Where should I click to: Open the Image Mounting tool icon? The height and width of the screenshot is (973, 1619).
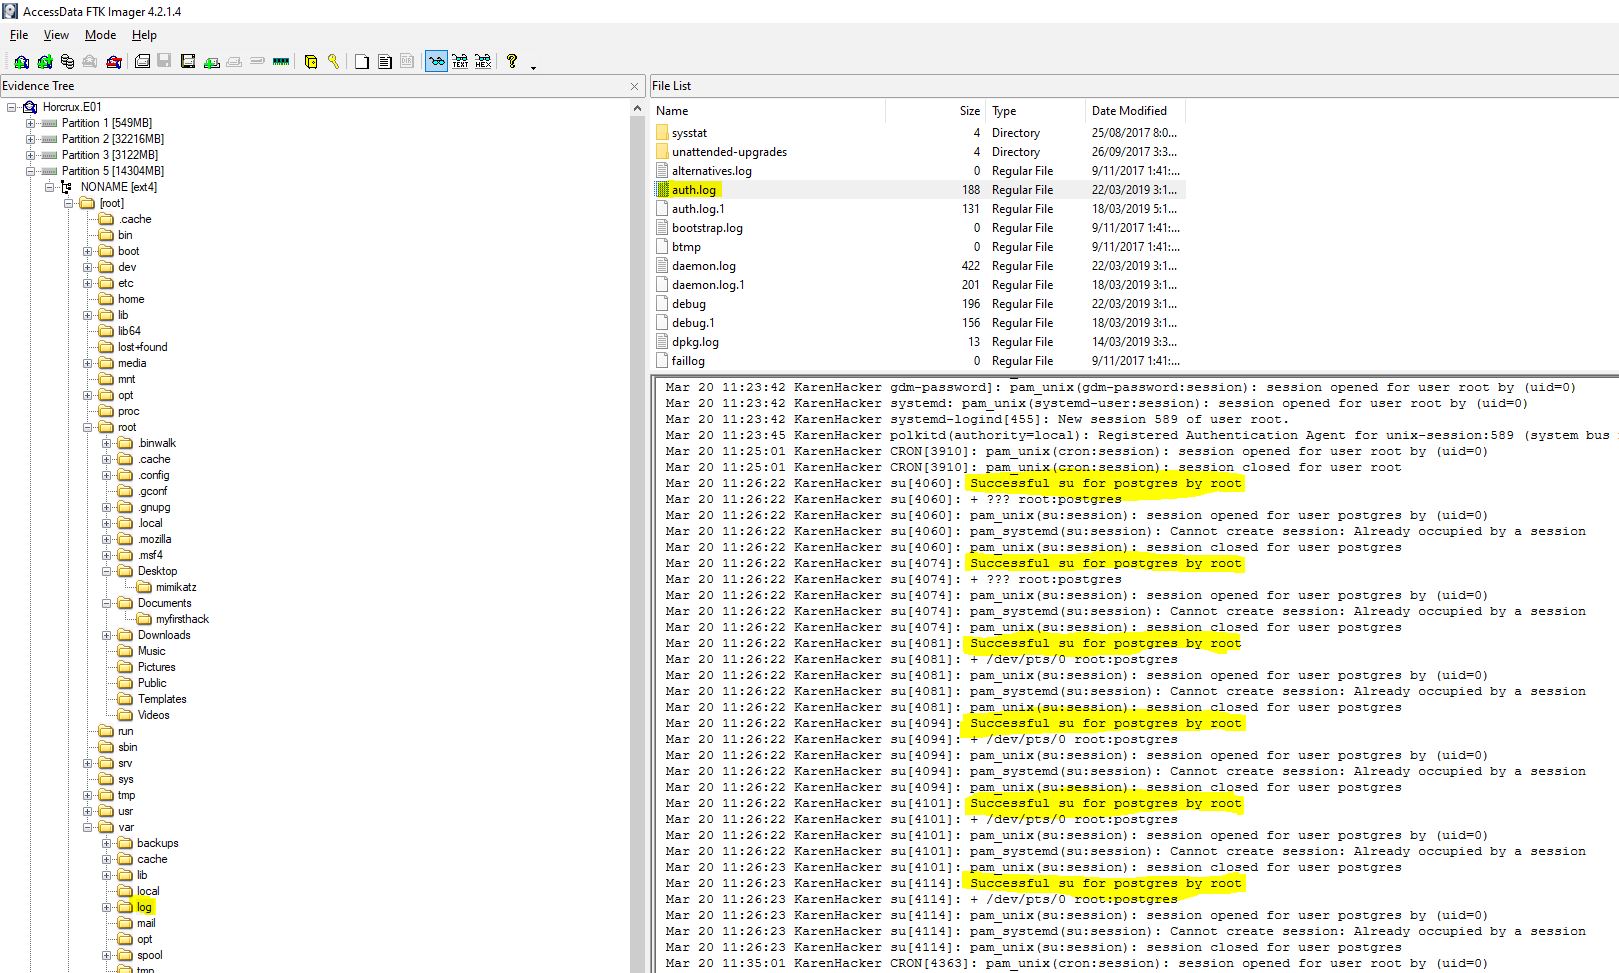(x=67, y=62)
